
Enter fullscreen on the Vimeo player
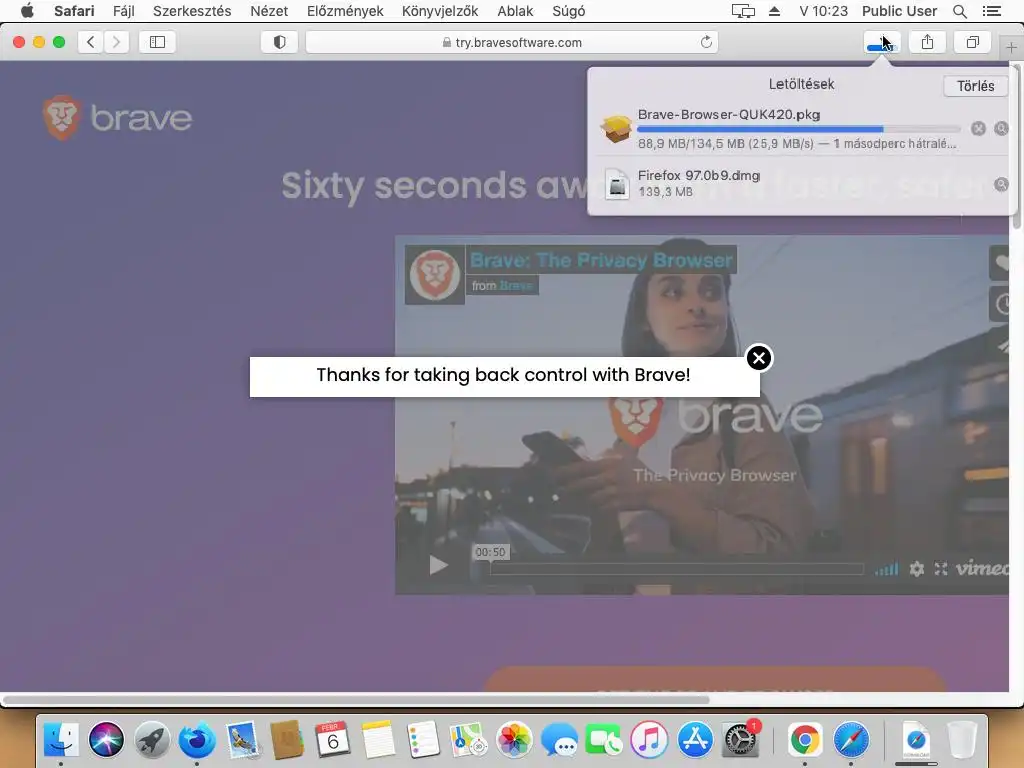(941, 569)
